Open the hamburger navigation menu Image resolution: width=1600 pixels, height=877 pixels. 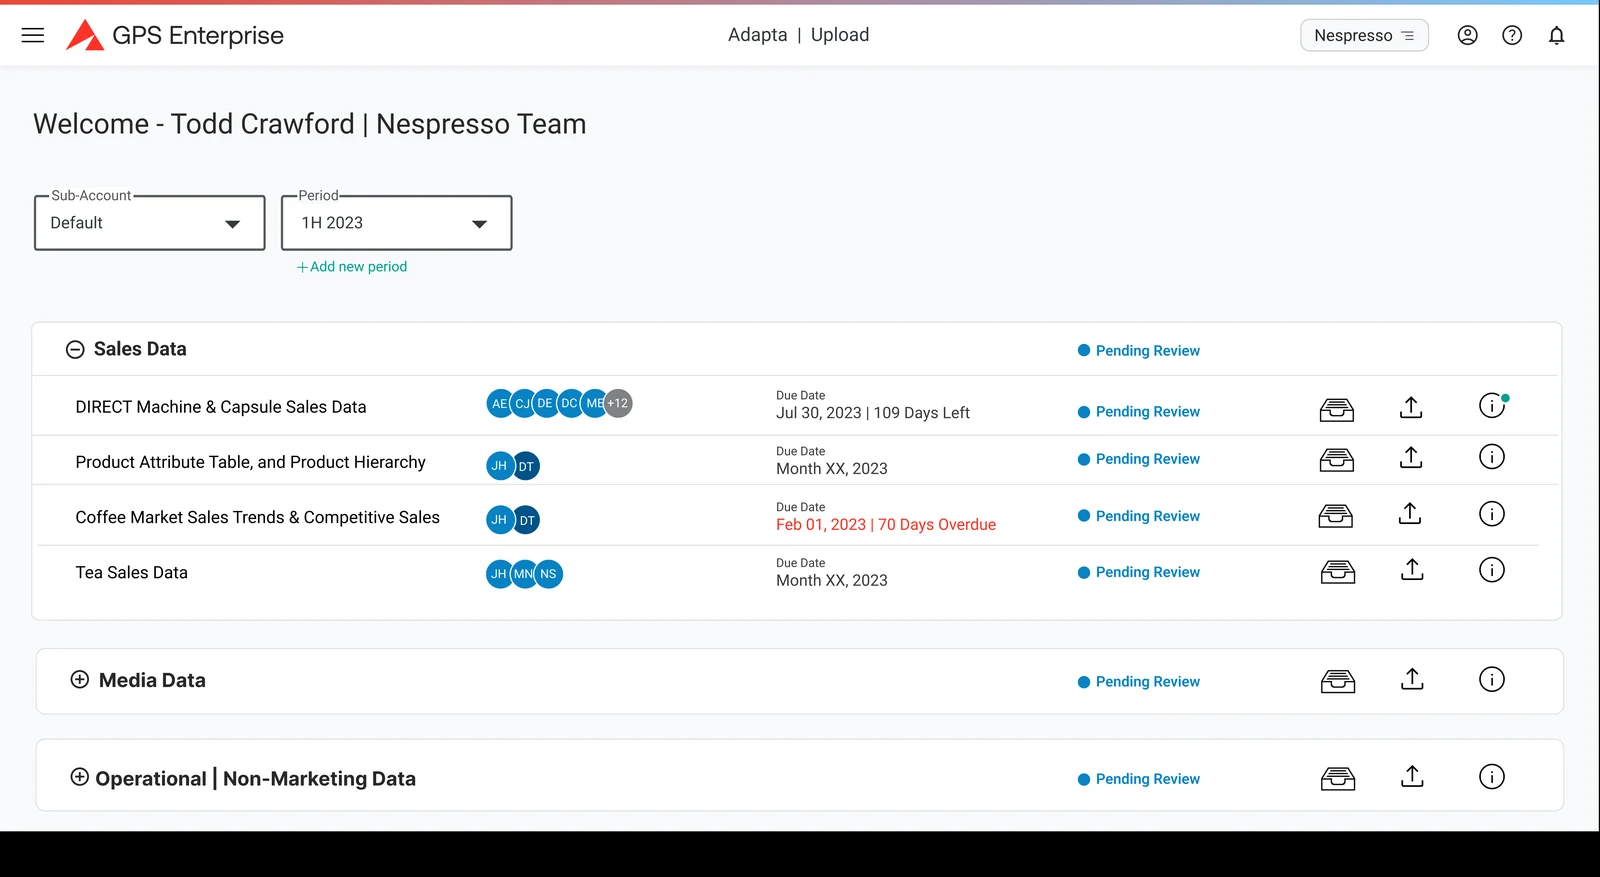click(x=33, y=35)
